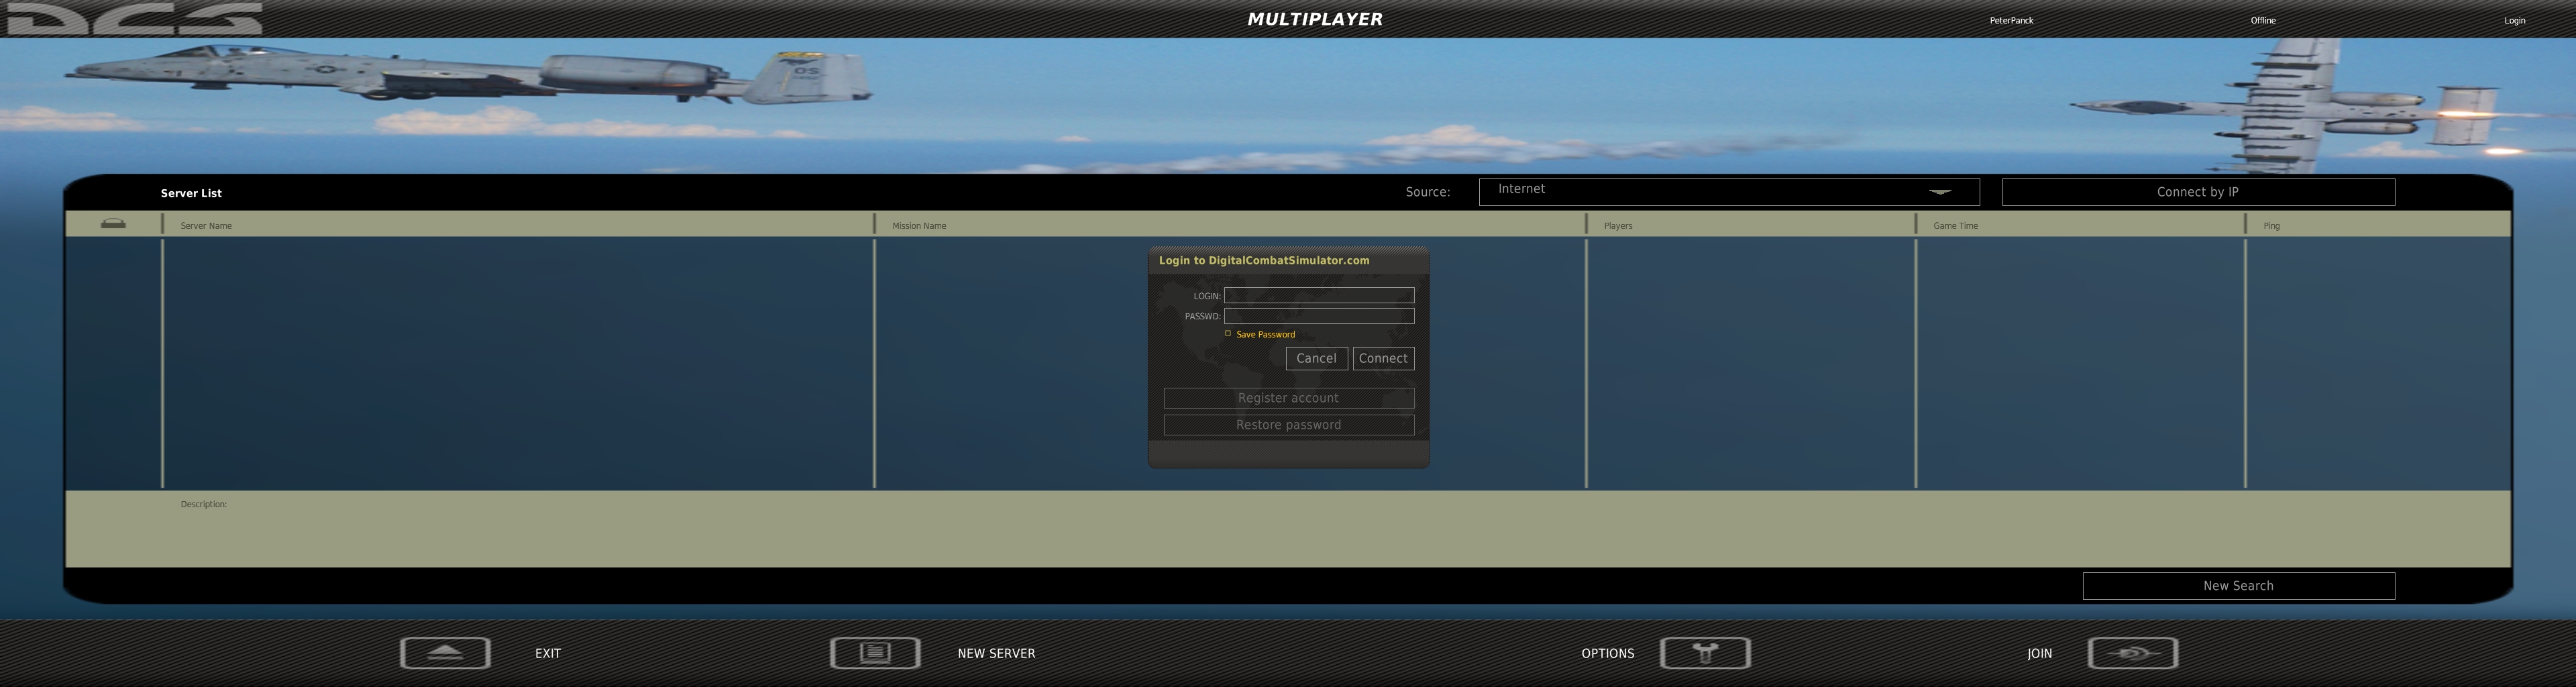Click the EXIT label
Screen dimensions: 2576x687
(548, 653)
